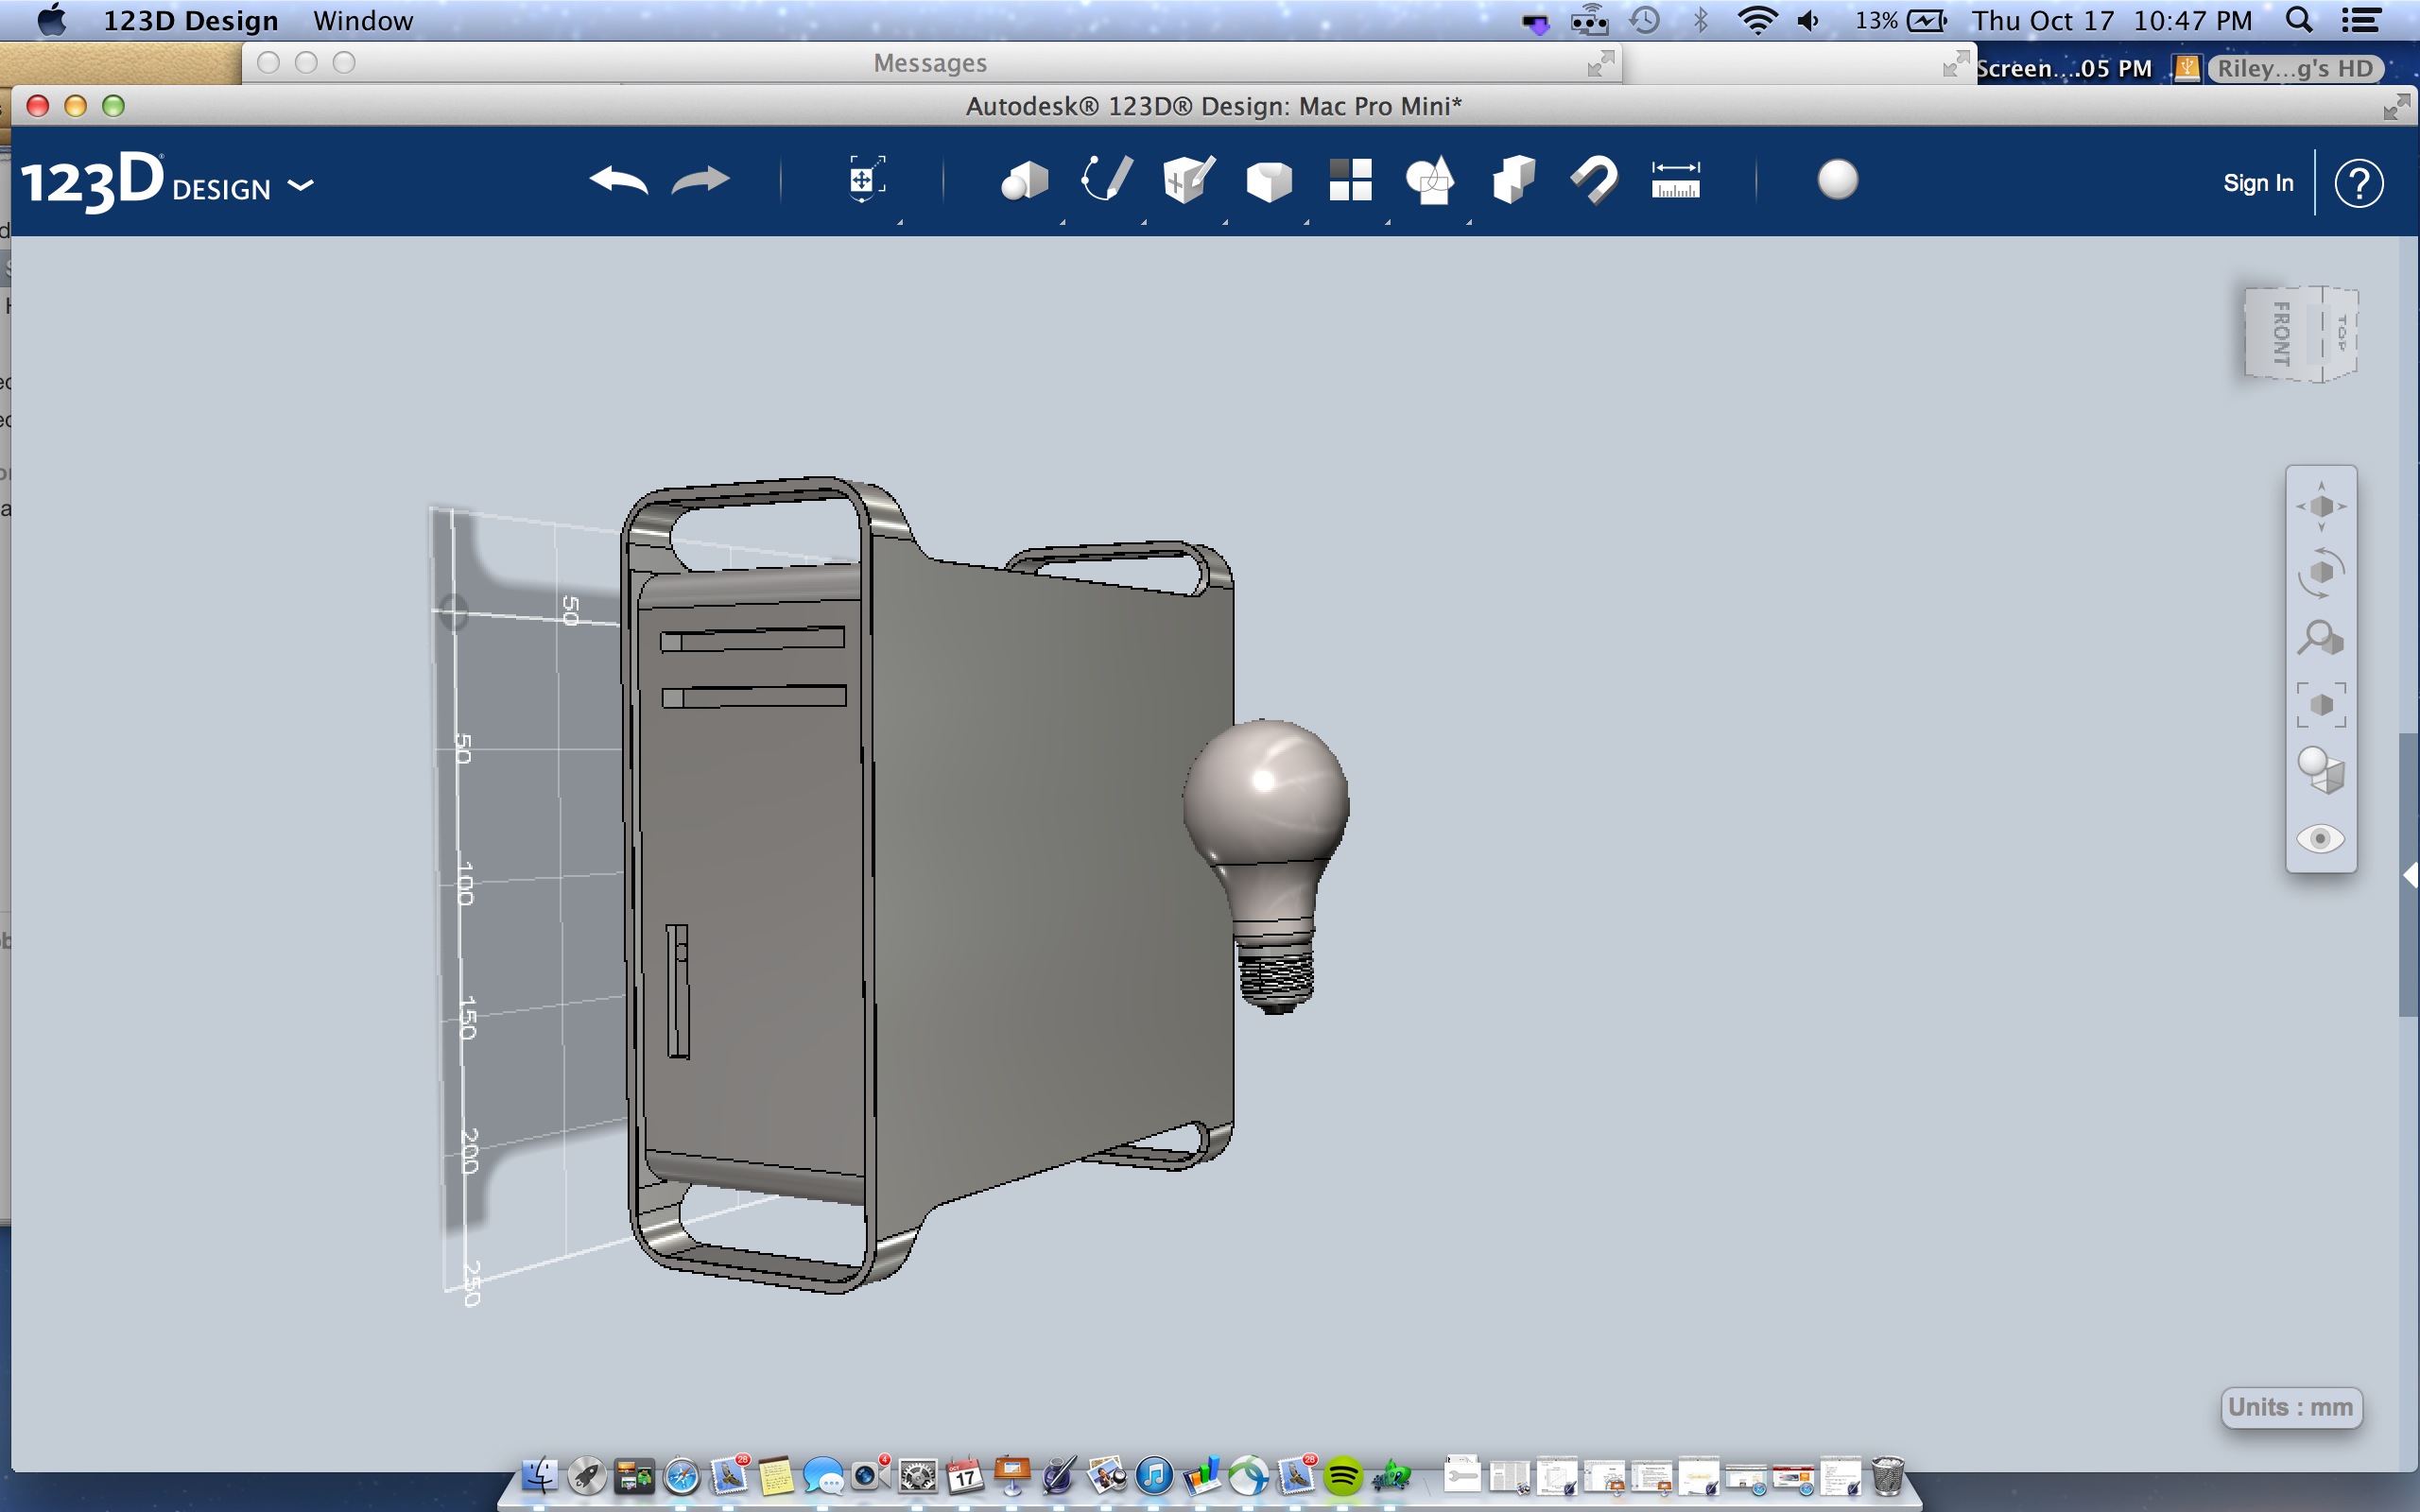This screenshot has width=2420, height=1512.
Task: Toggle visibility using the eye icon
Action: coord(2321,839)
